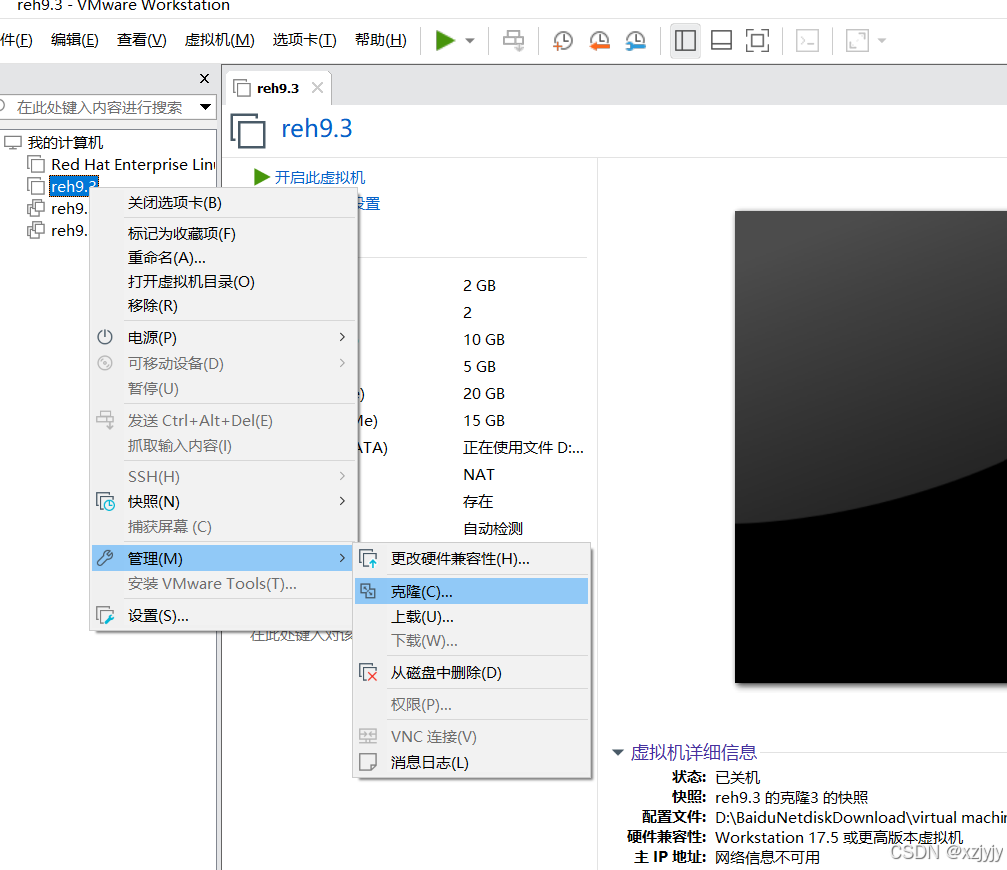Viewport: 1007px width, 870px height.
Task: Expand the 管理(M) submenu arrow
Action: (x=342, y=558)
